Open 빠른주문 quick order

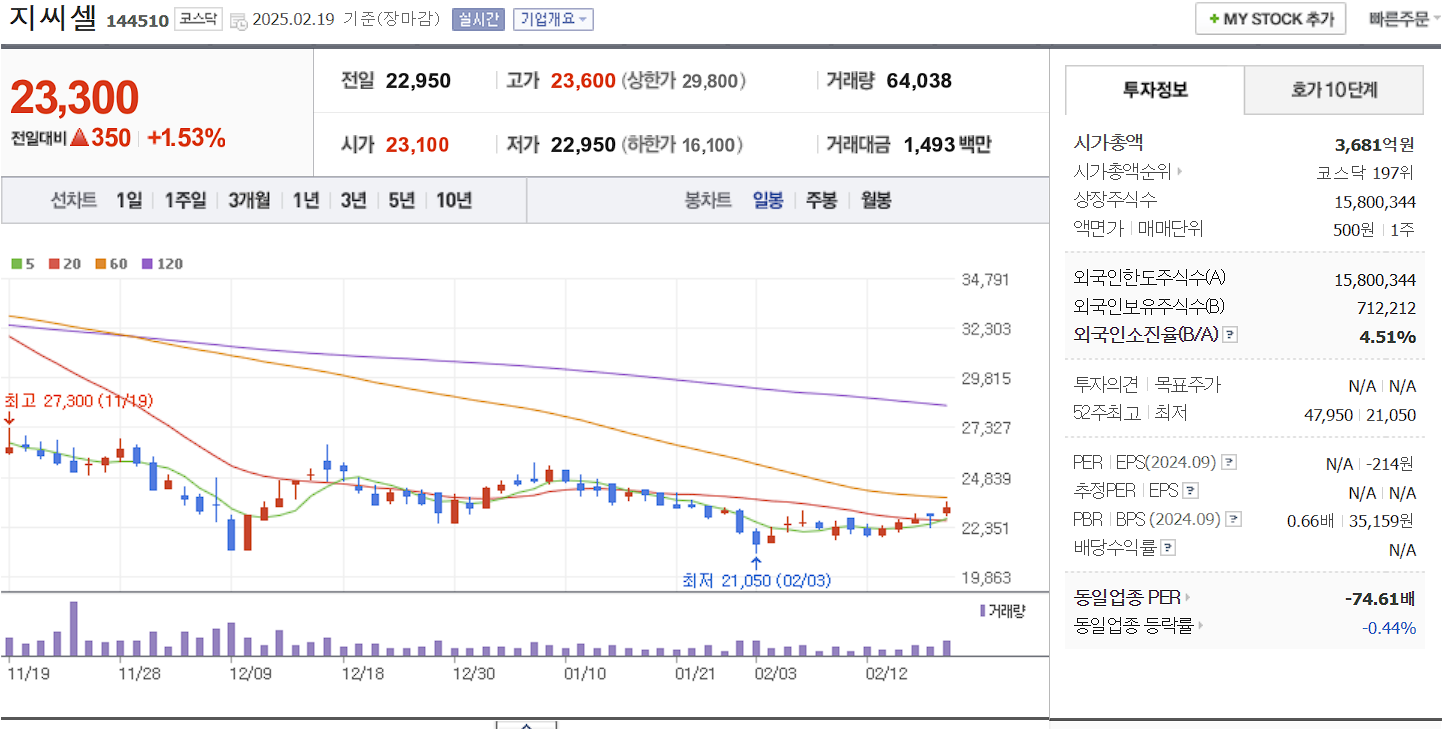[x=1398, y=18]
